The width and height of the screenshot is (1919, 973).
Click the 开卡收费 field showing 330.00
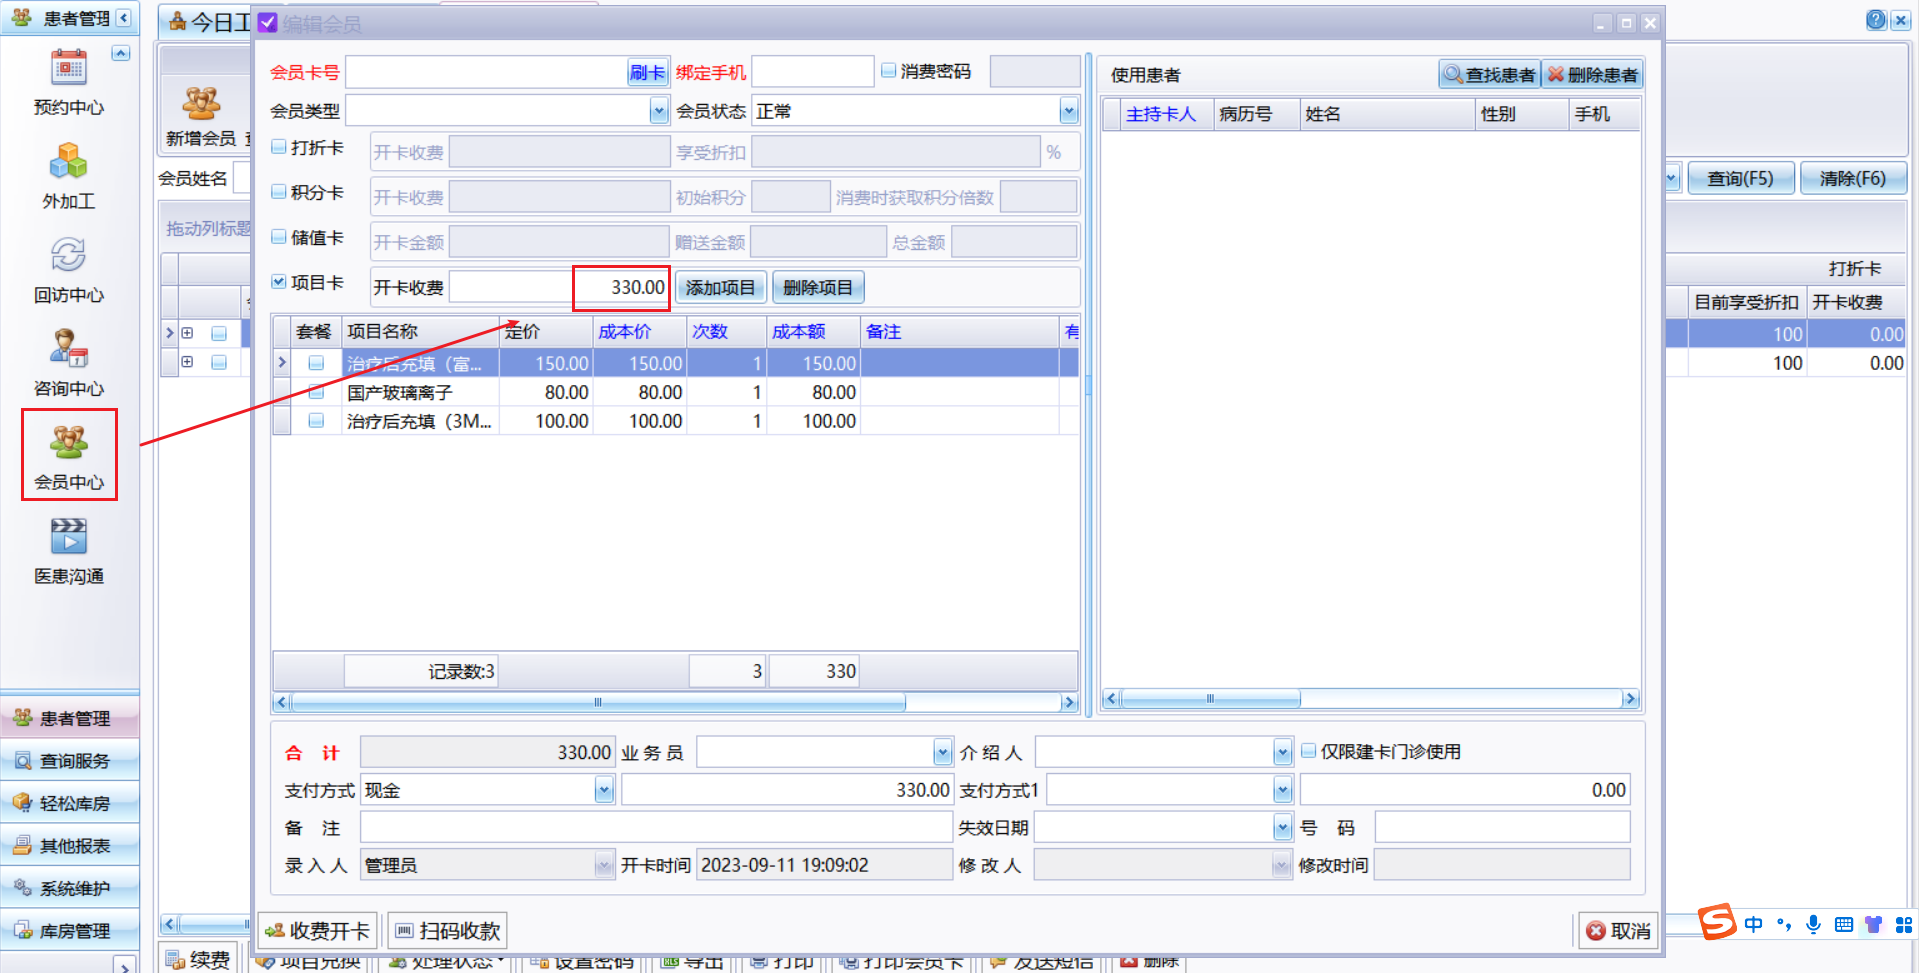[x=559, y=288]
